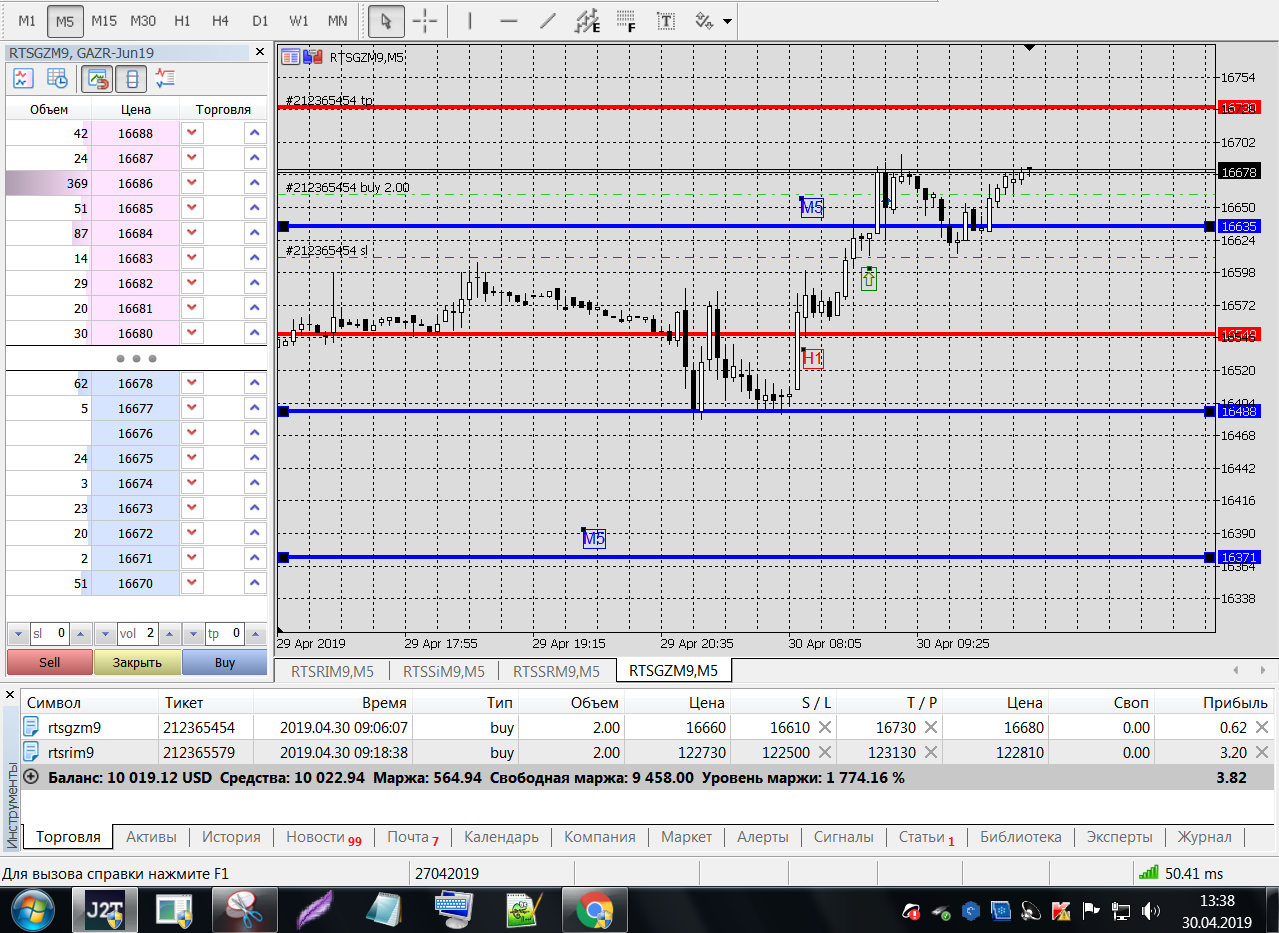This screenshot has height=933, width=1279.
Task: Select the cursor arrow tool
Action: [x=387, y=20]
